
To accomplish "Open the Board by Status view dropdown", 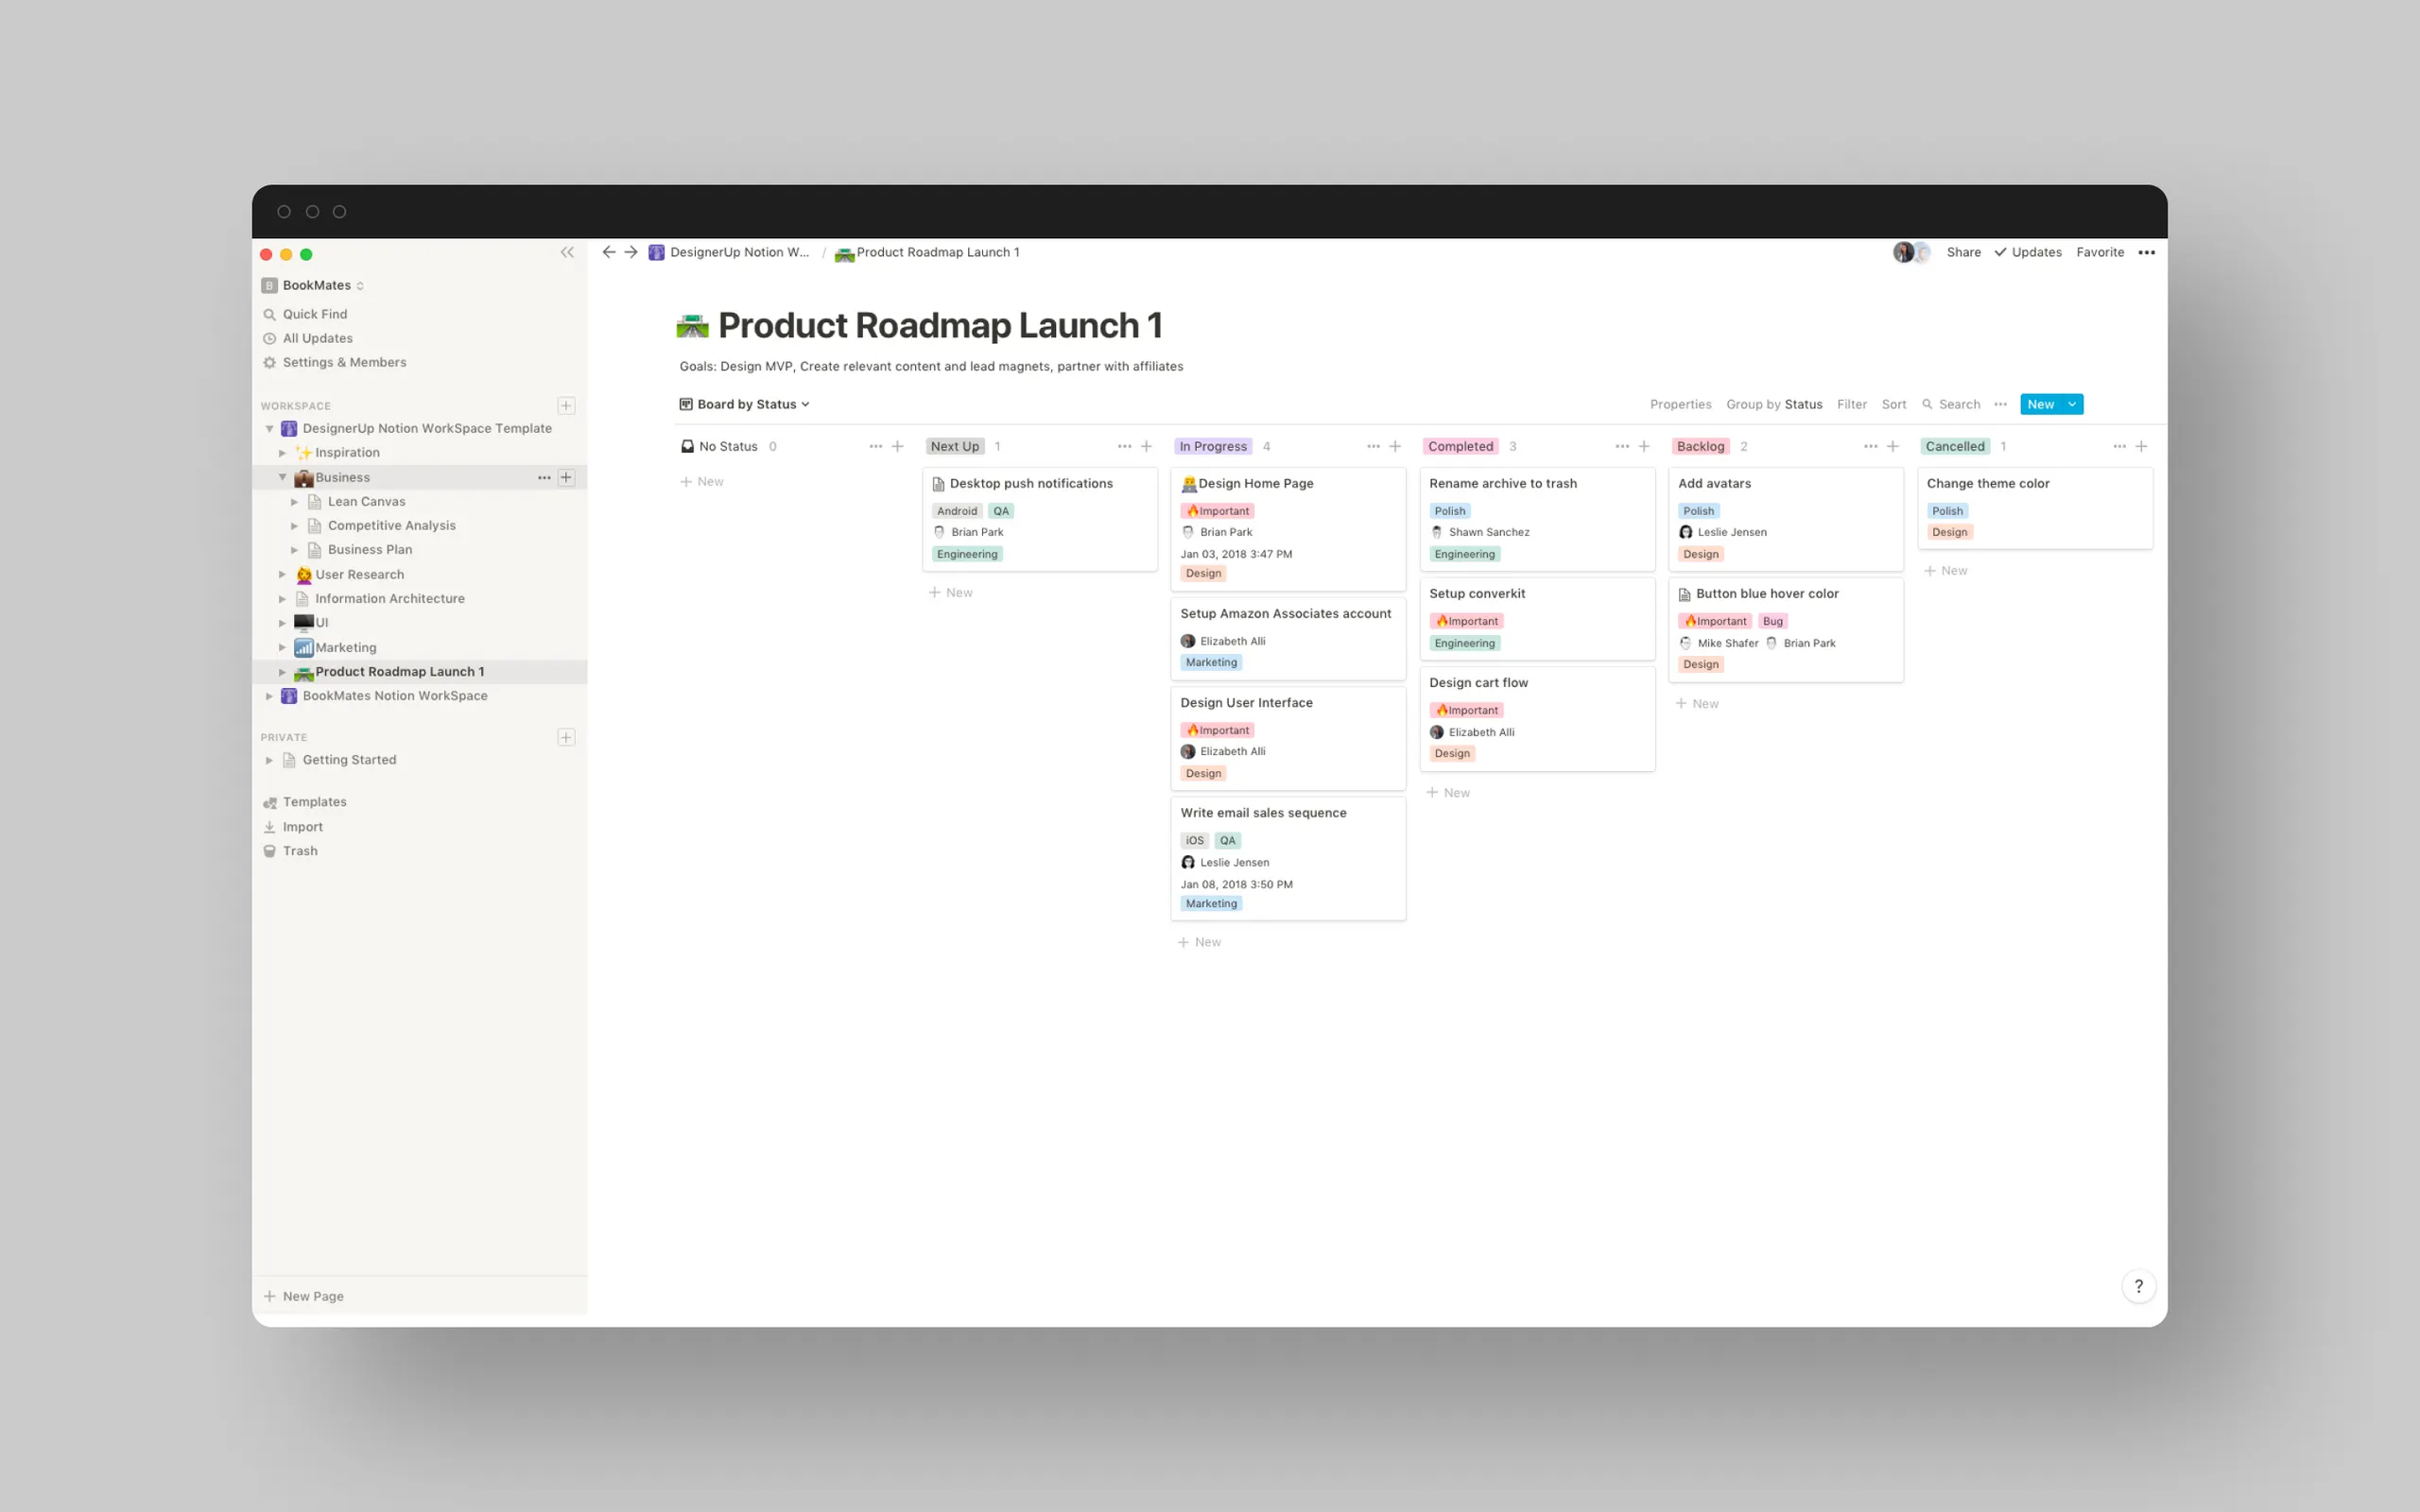I will pyautogui.click(x=745, y=404).
